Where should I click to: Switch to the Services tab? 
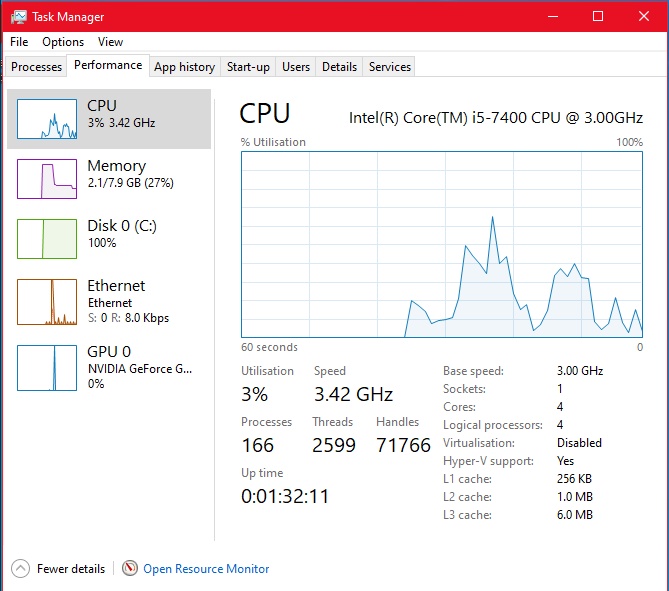pos(390,67)
